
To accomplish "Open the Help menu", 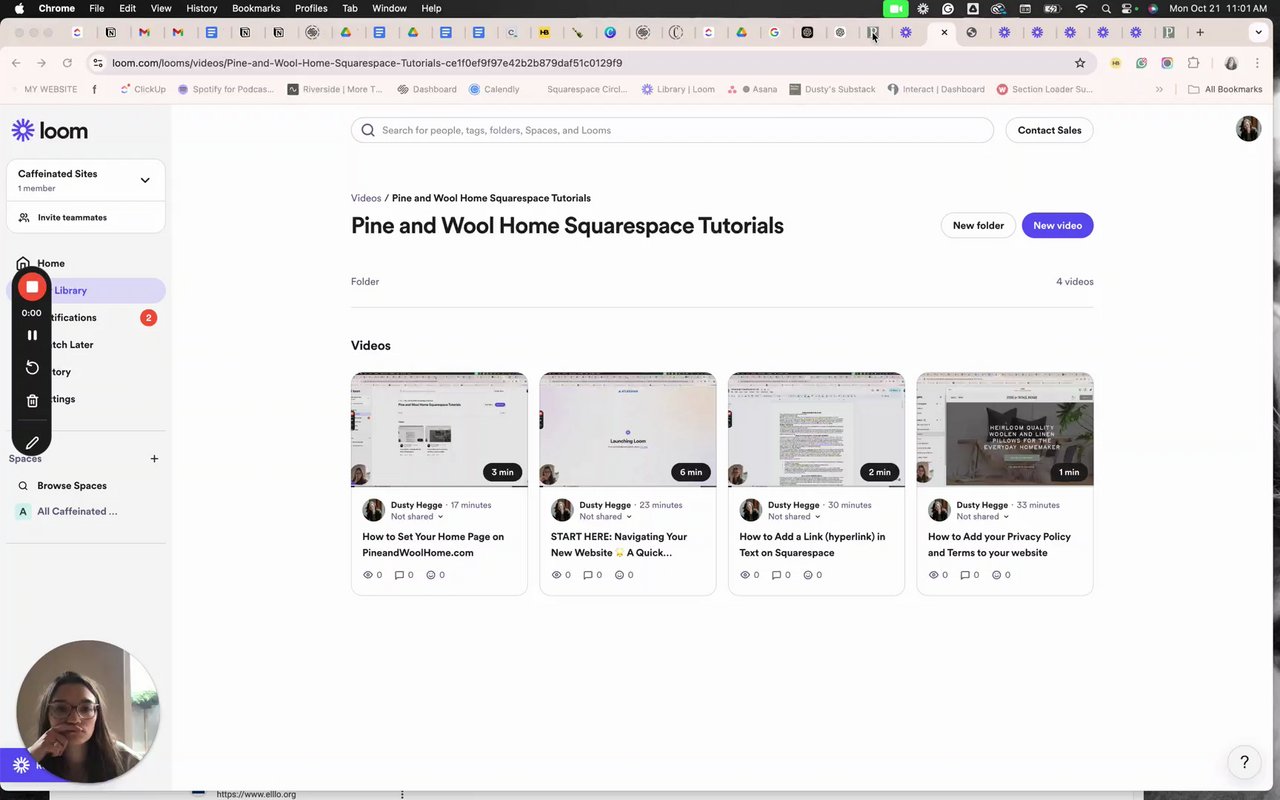I will pos(431,8).
